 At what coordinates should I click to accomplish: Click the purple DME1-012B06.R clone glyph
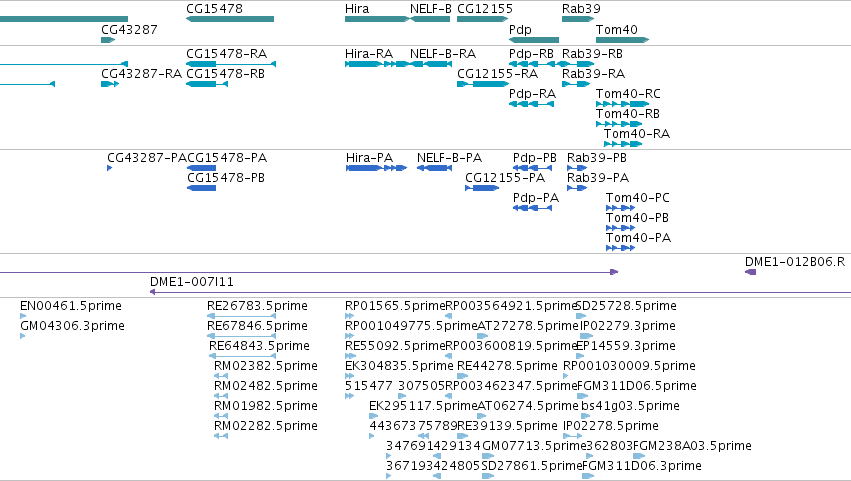(750, 271)
